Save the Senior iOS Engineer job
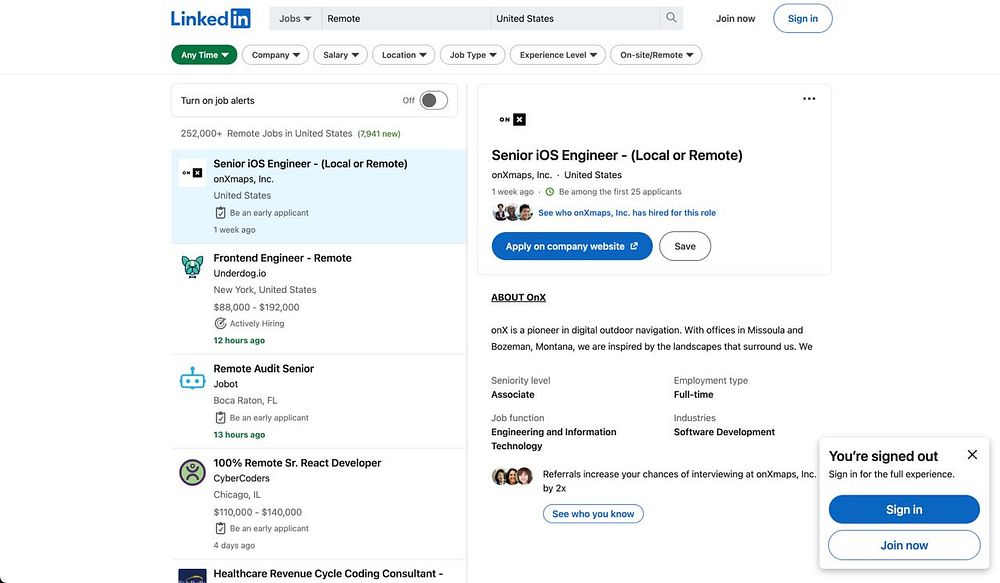 (x=685, y=246)
